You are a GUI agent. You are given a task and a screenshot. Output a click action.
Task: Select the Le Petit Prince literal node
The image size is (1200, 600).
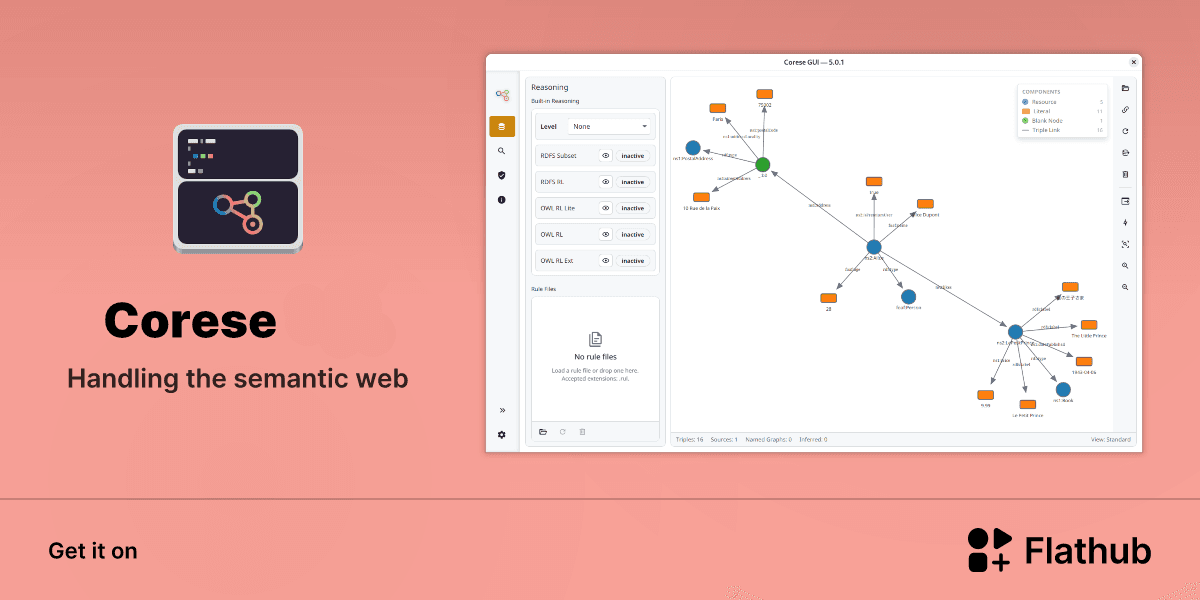1027,405
